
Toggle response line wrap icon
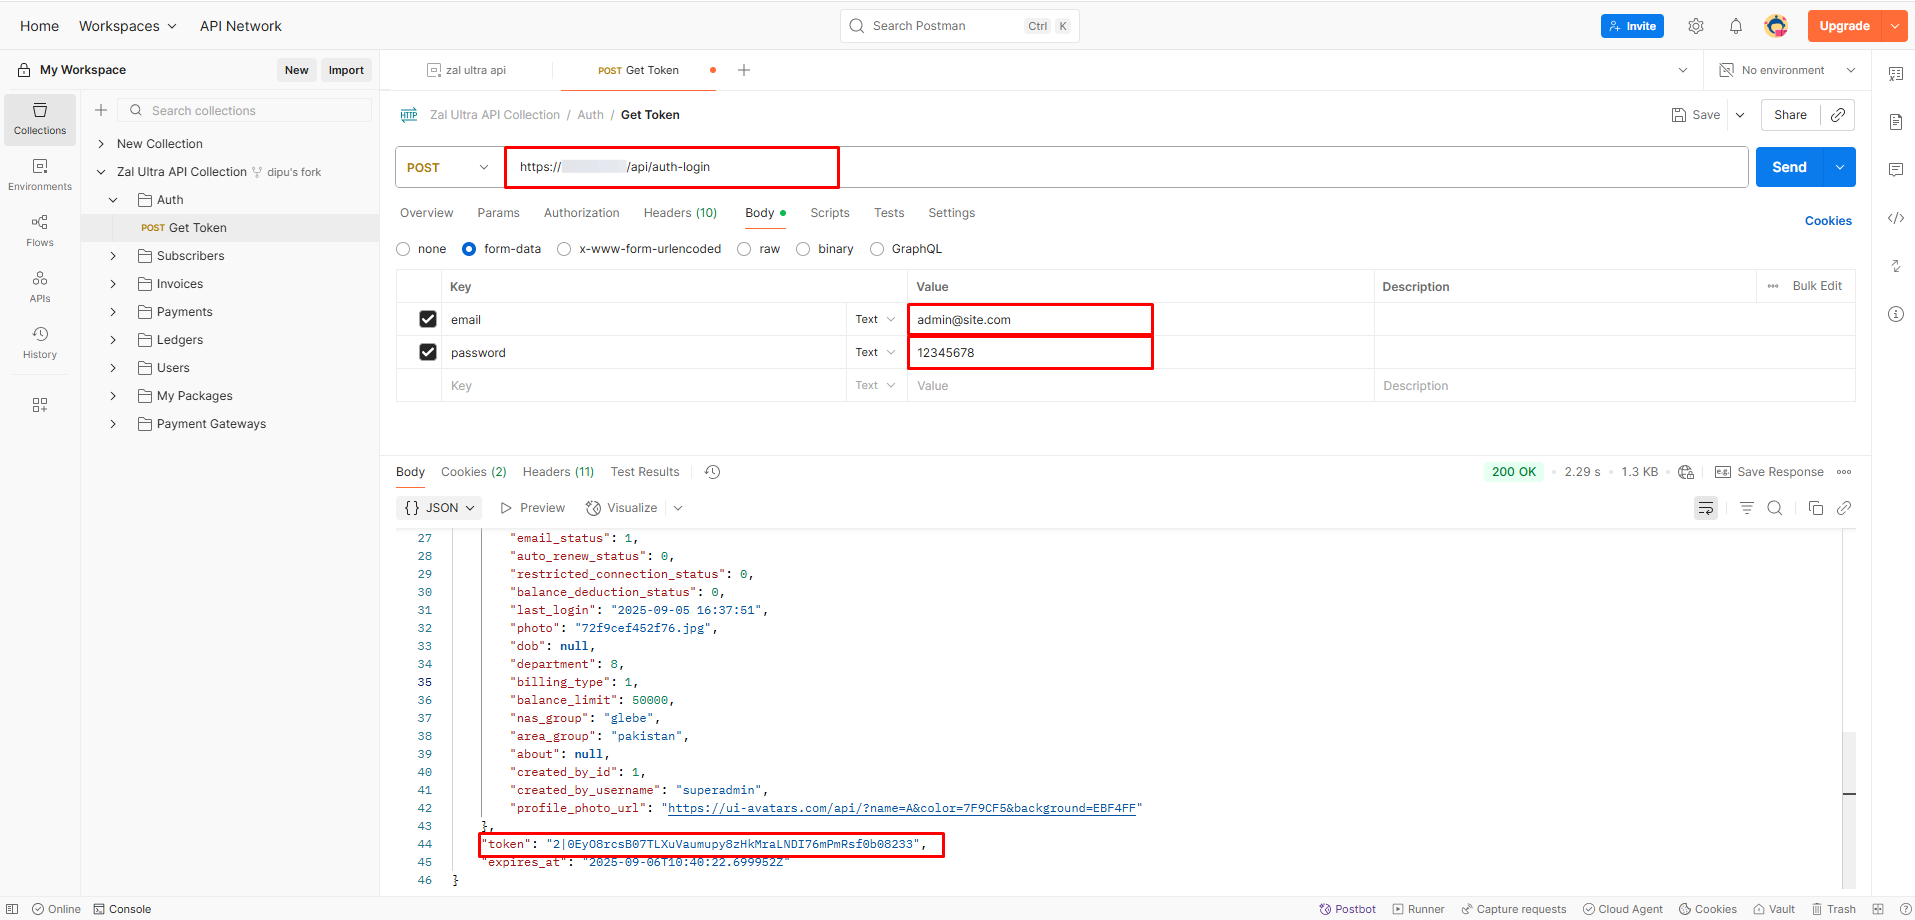click(x=1706, y=508)
